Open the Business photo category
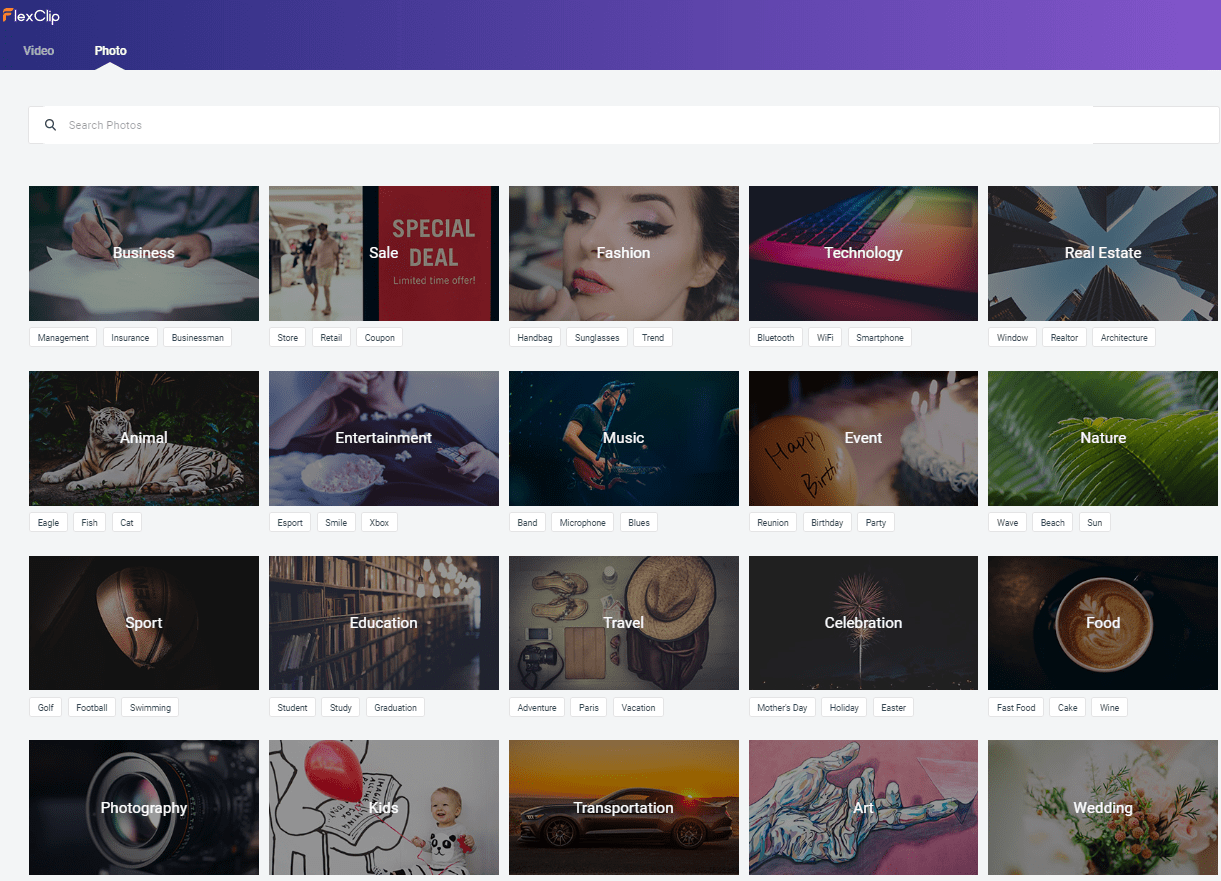 144,253
